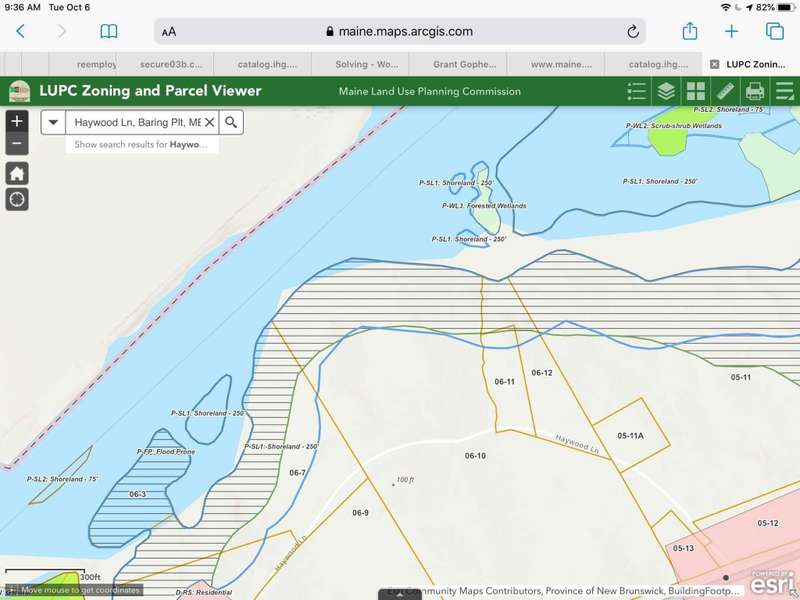Zoom in on the map
This screenshot has height=600, width=800.
pos(17,122)
